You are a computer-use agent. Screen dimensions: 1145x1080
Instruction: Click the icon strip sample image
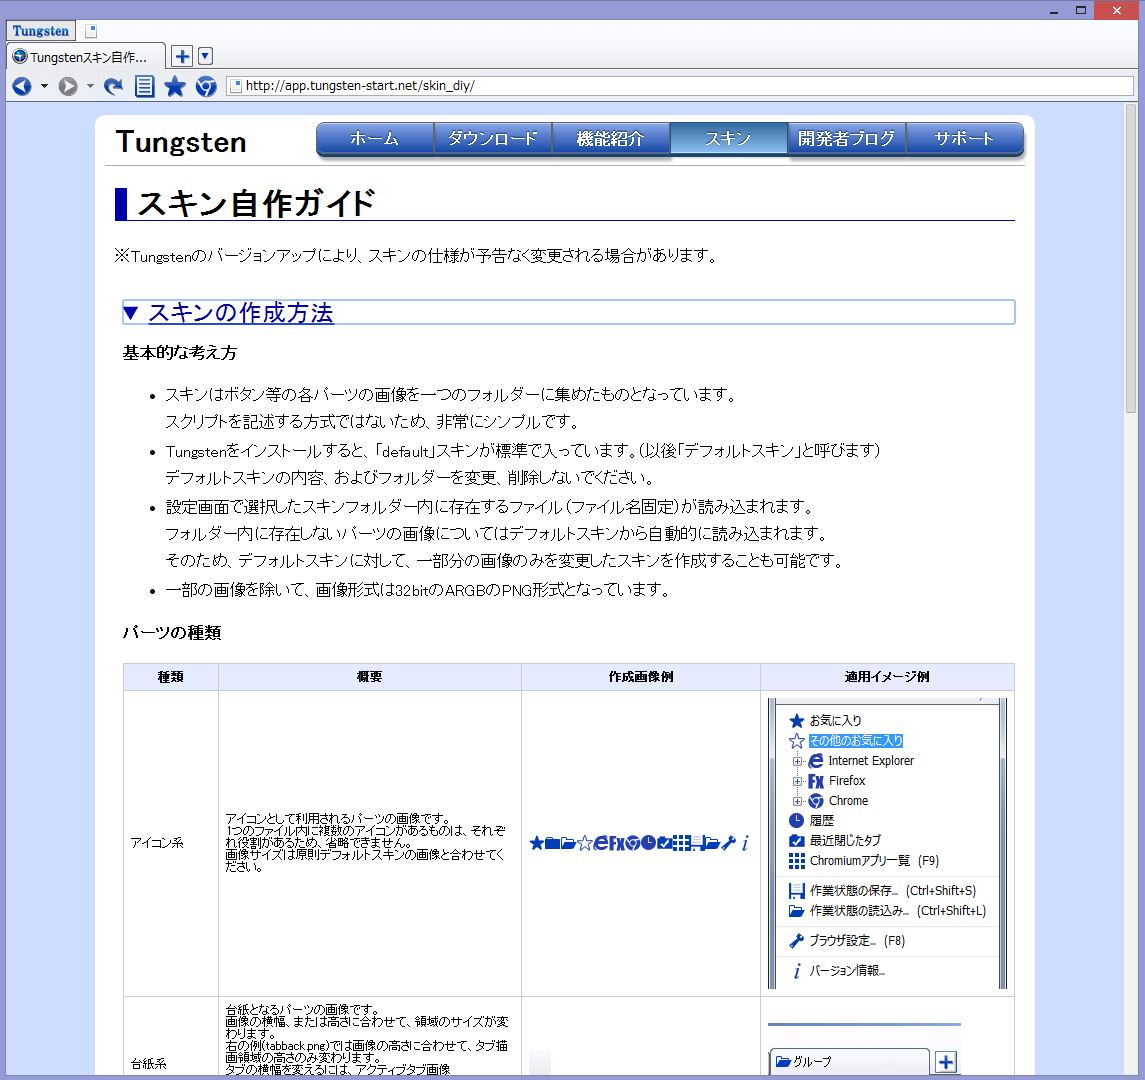click(x=640, y=843)
